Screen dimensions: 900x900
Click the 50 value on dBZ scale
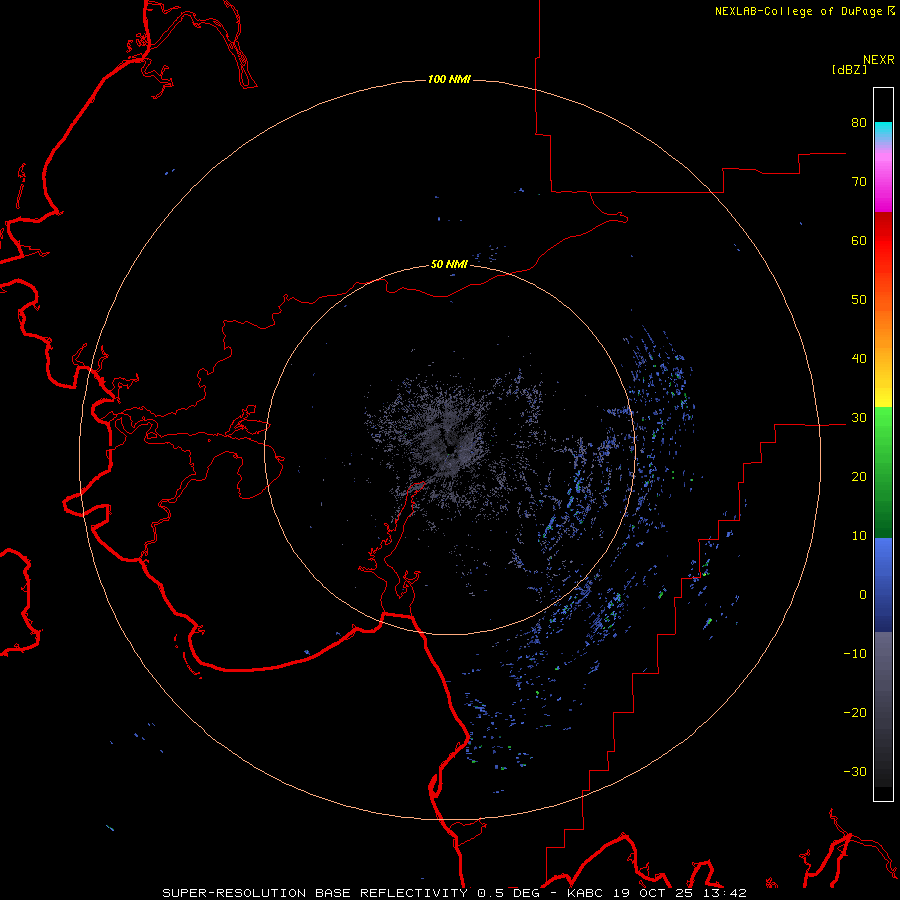pyautogui.click(x=859, y=300)
